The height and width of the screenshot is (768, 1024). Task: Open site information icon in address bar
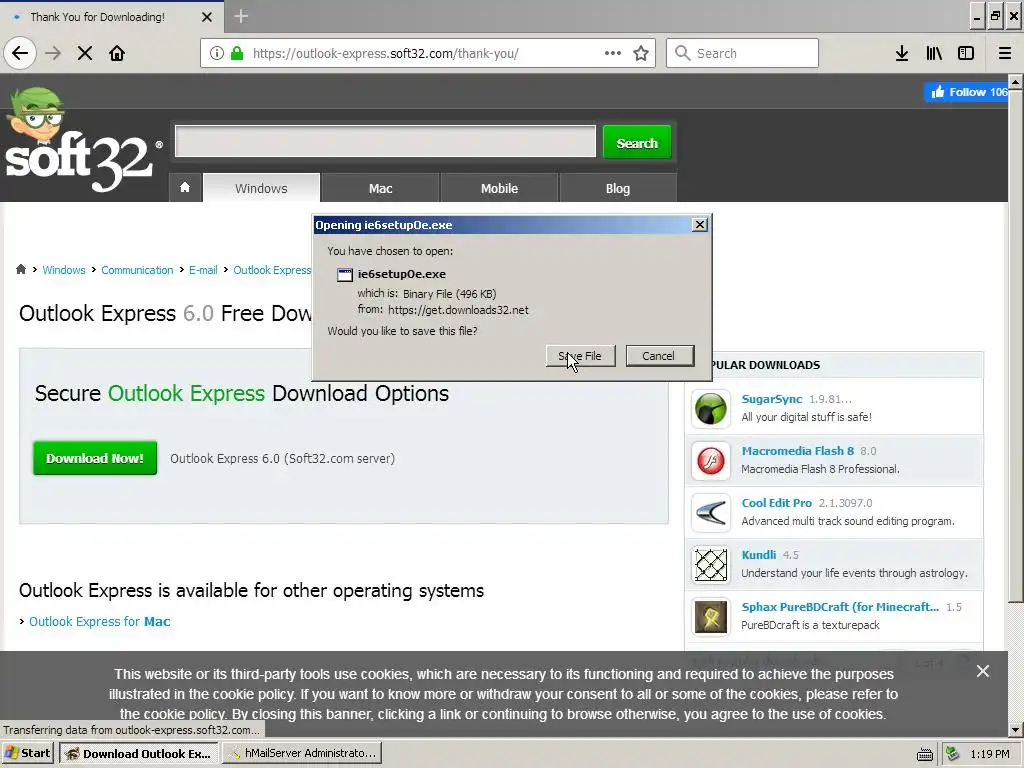click(216, 53)
